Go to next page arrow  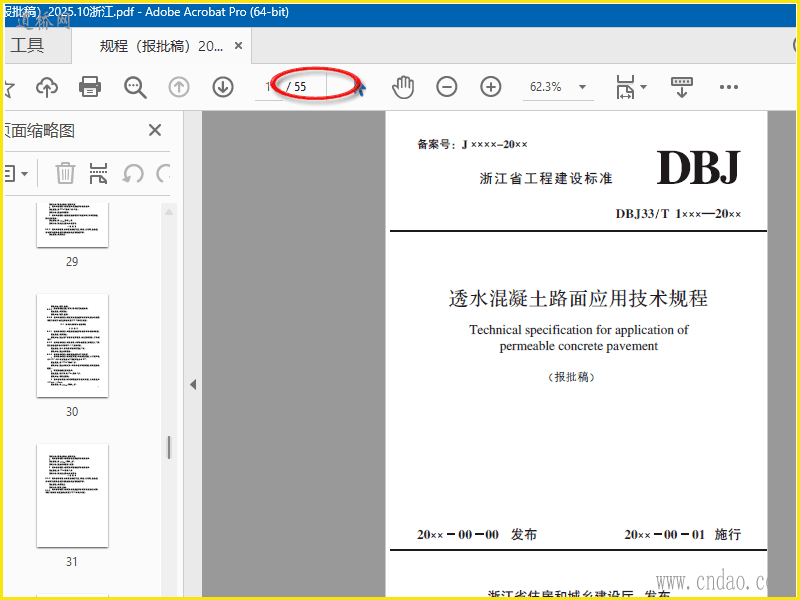(223, 87)
